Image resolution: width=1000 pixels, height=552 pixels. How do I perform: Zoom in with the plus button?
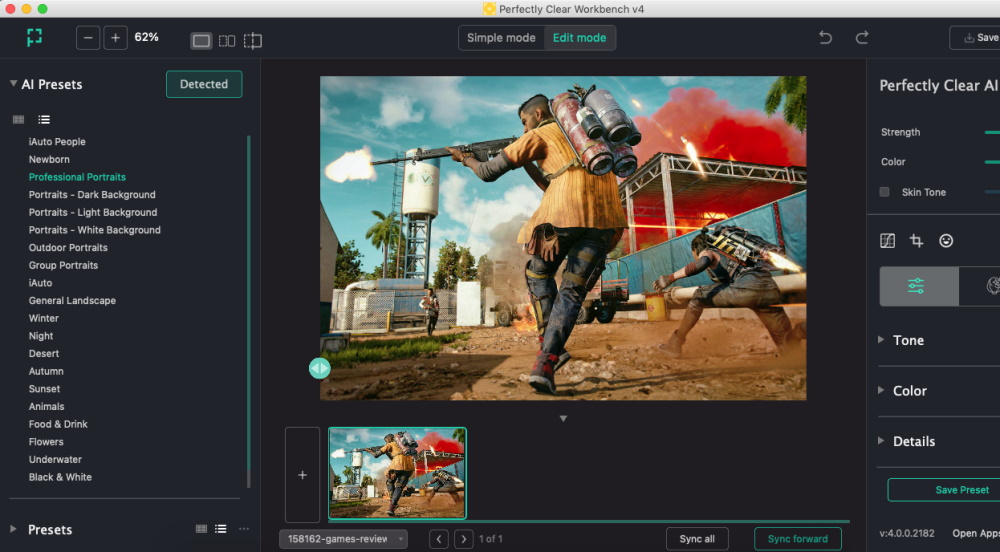tap(115, 38)
